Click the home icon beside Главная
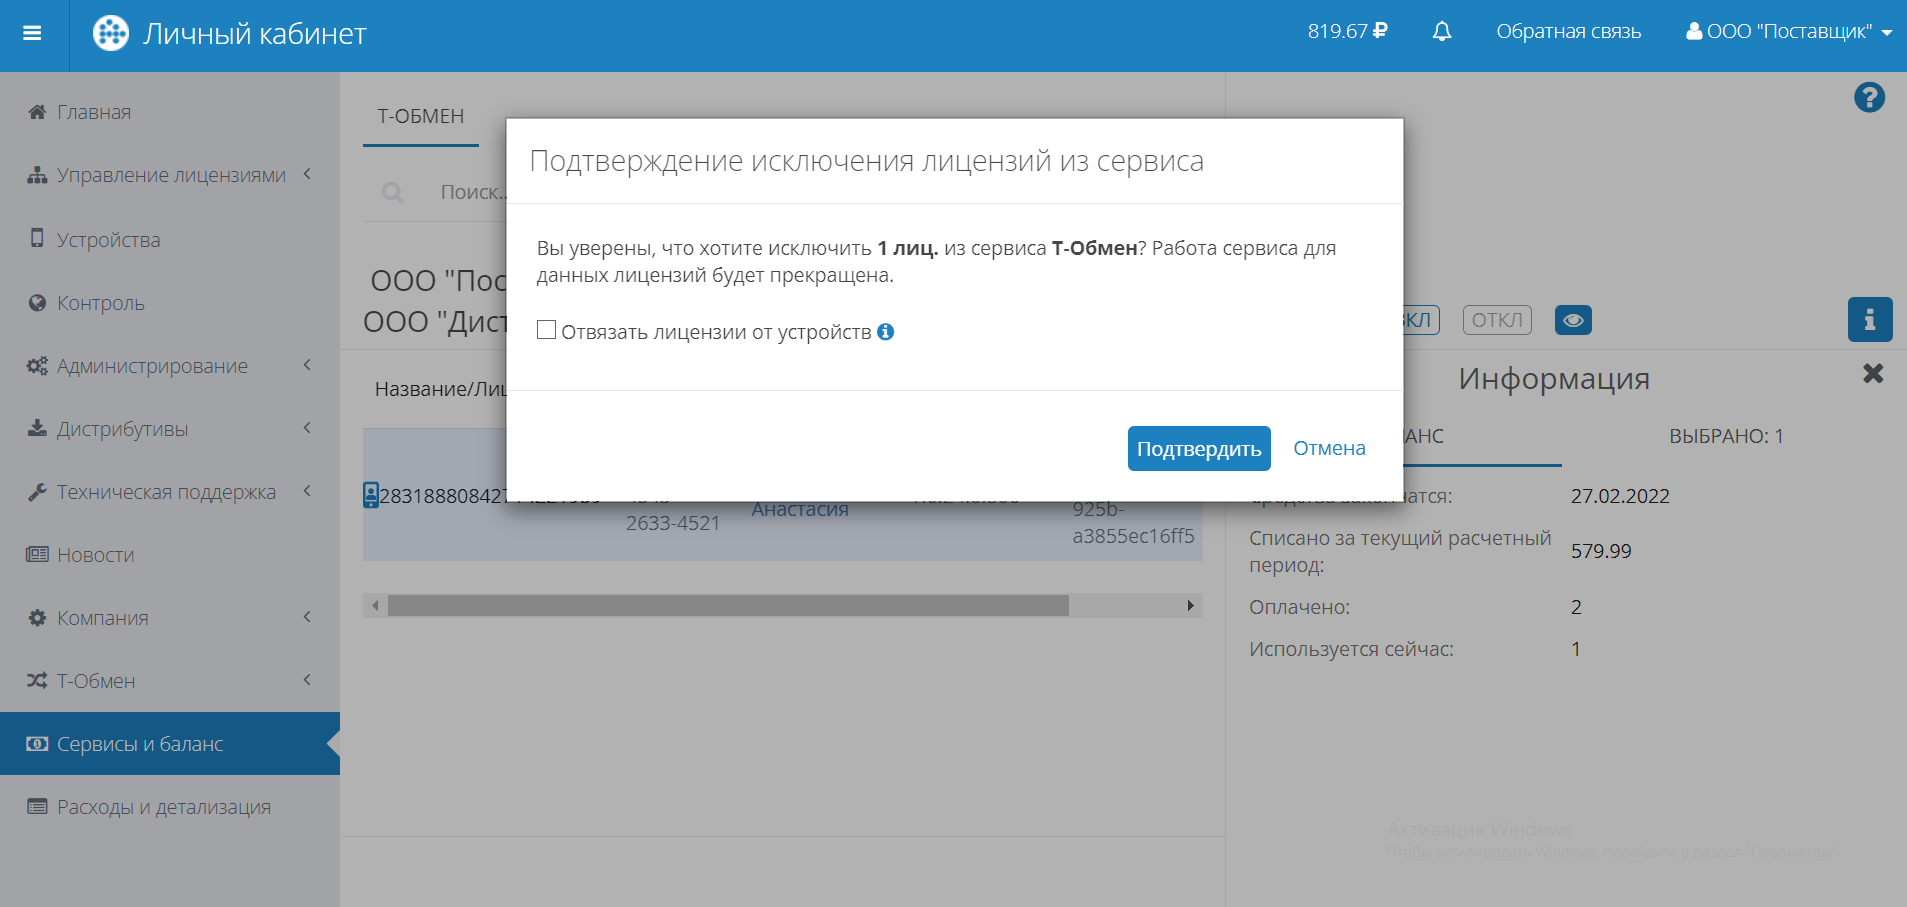Viewport: 1907px width, 907px height. pos(37,111)
